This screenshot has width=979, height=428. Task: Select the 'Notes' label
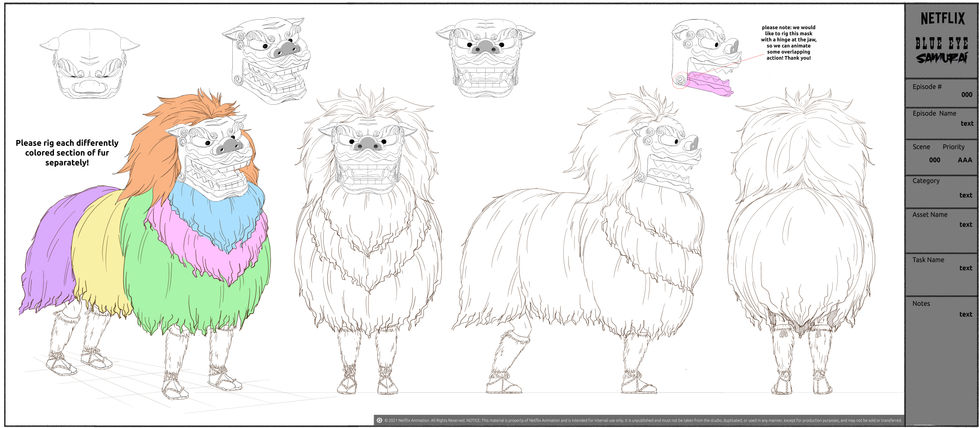point(921,303)
